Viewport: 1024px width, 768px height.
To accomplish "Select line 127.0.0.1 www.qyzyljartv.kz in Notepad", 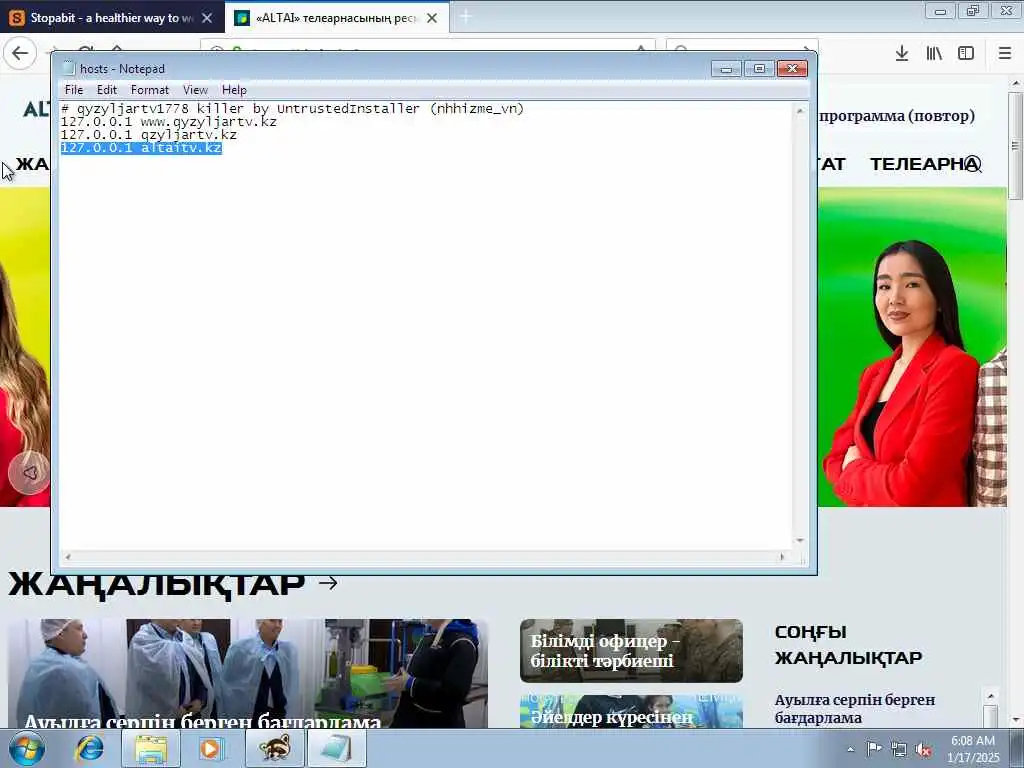I will click(x=168, y=122).
